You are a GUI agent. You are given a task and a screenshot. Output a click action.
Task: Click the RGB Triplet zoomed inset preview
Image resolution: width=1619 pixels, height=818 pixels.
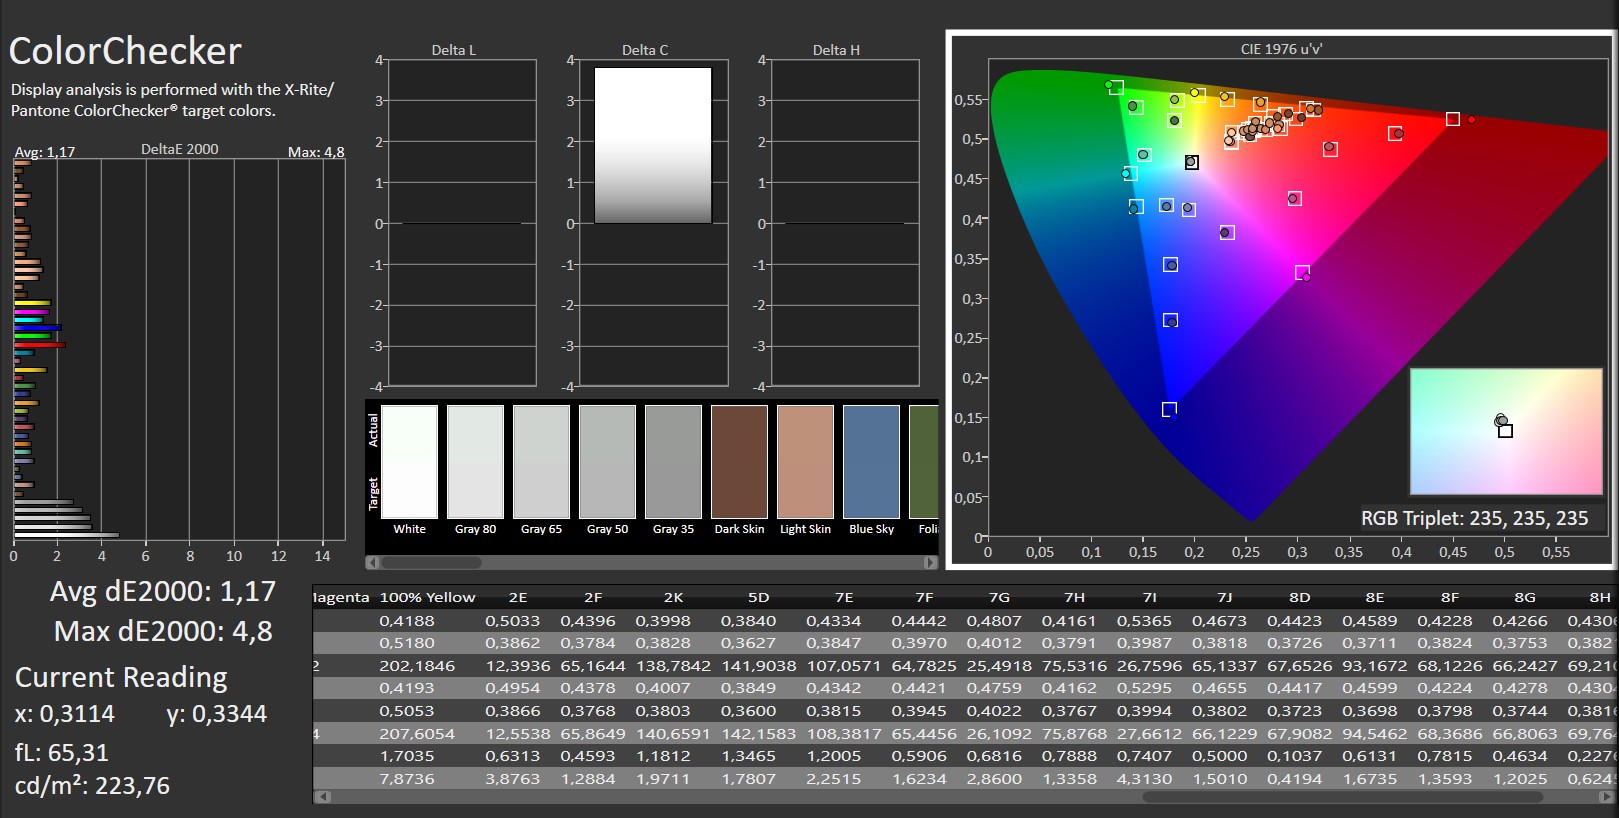coord(1505,431)
